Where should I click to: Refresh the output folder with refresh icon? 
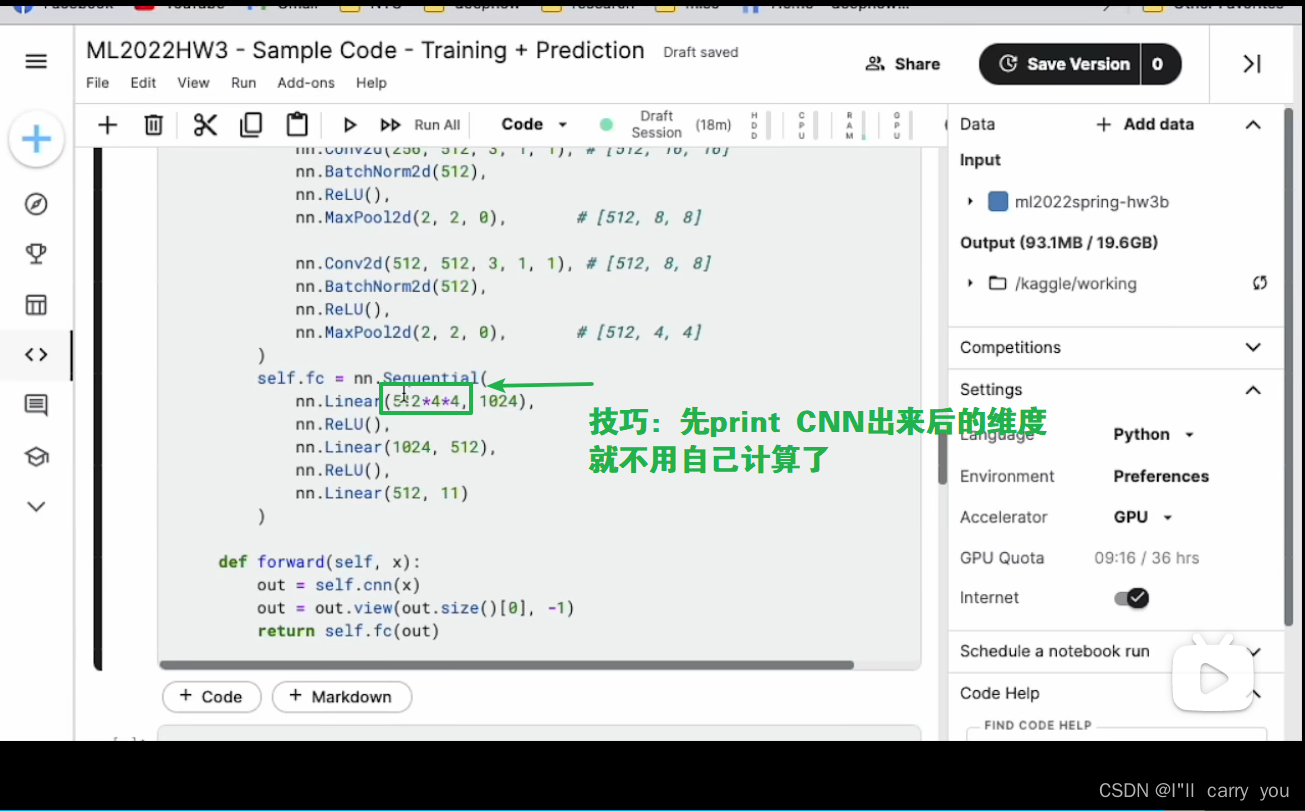click(x=1260, y=283)
